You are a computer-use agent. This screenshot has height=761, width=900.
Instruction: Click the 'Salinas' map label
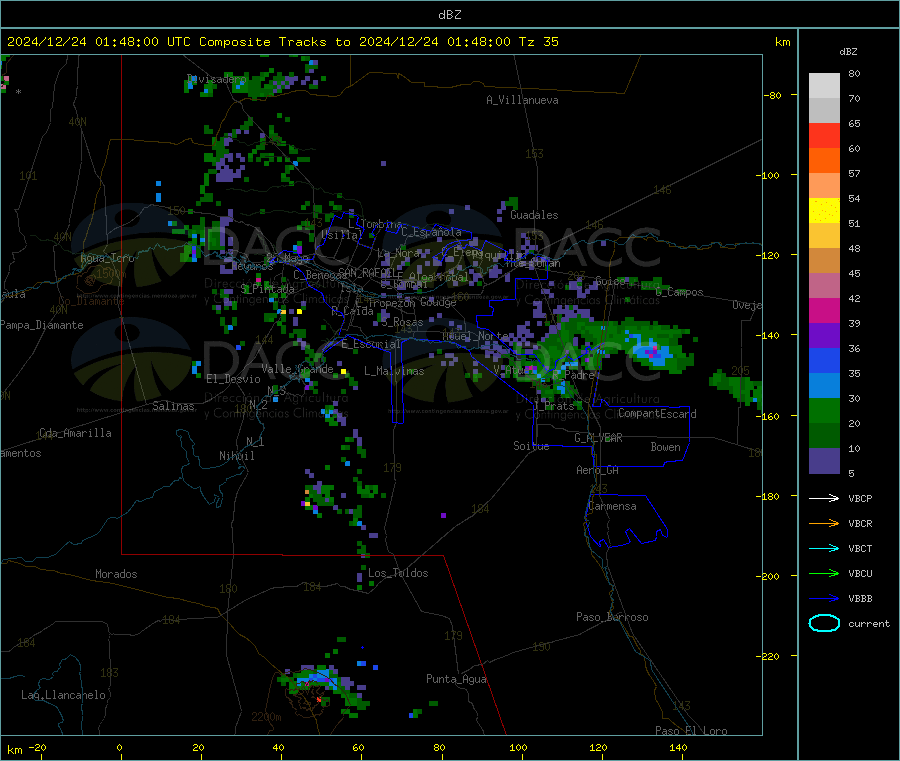[173, 406]
